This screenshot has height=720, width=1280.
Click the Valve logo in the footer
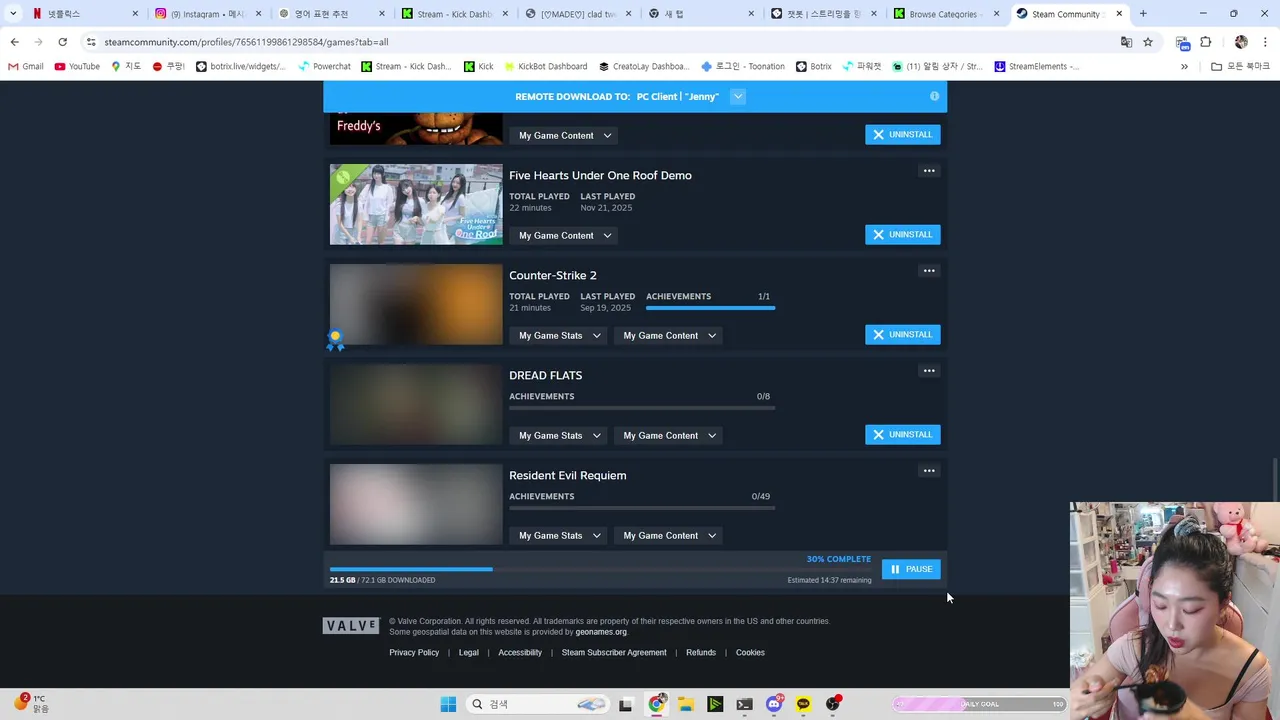click(x=351, y=625)
